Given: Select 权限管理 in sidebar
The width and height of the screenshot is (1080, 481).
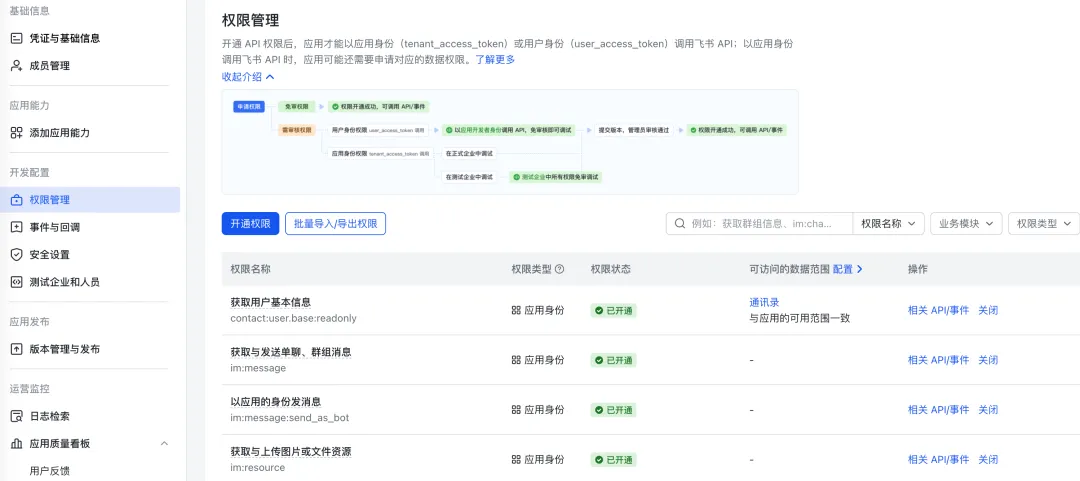Looking at the screenshot, I should [90, 200].
